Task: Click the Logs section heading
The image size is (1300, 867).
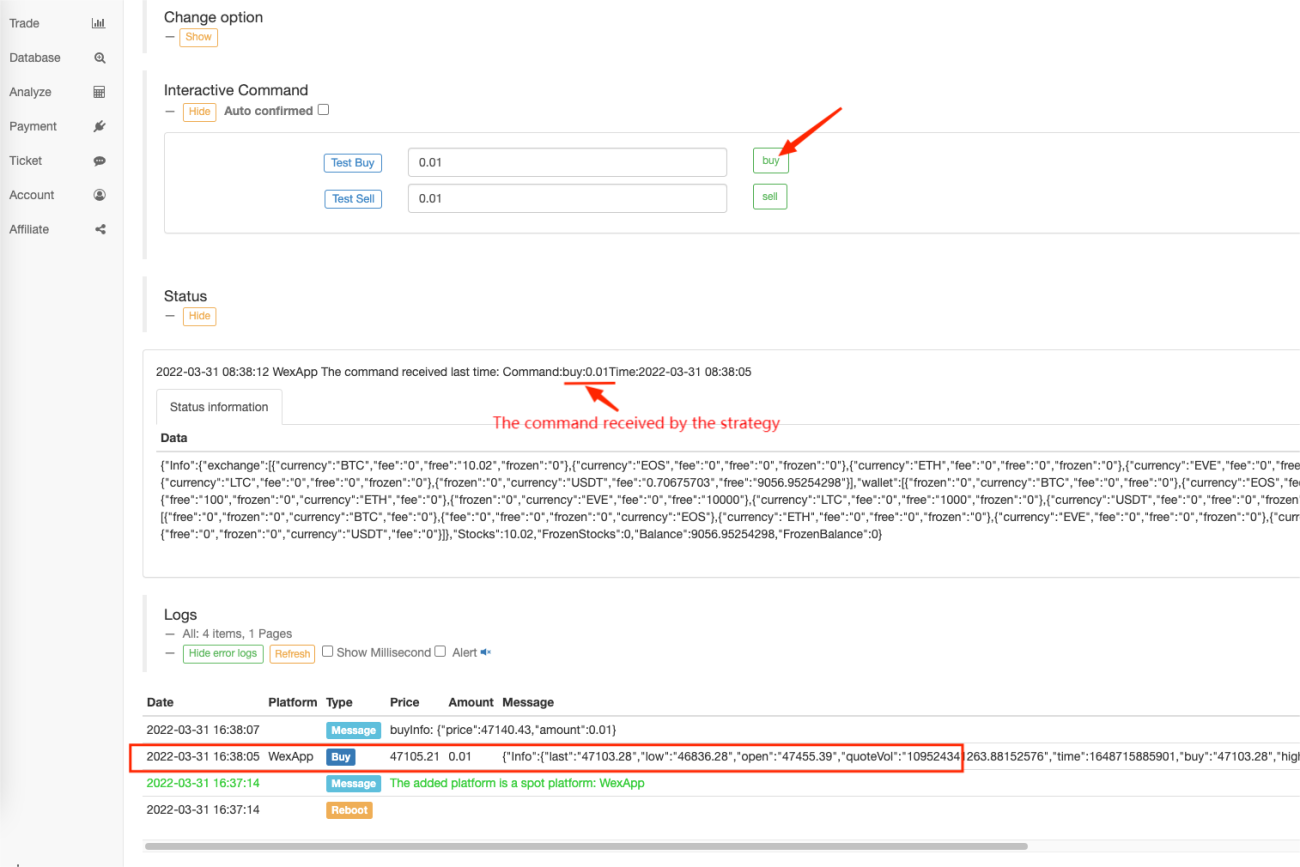Action: point(180,614)
